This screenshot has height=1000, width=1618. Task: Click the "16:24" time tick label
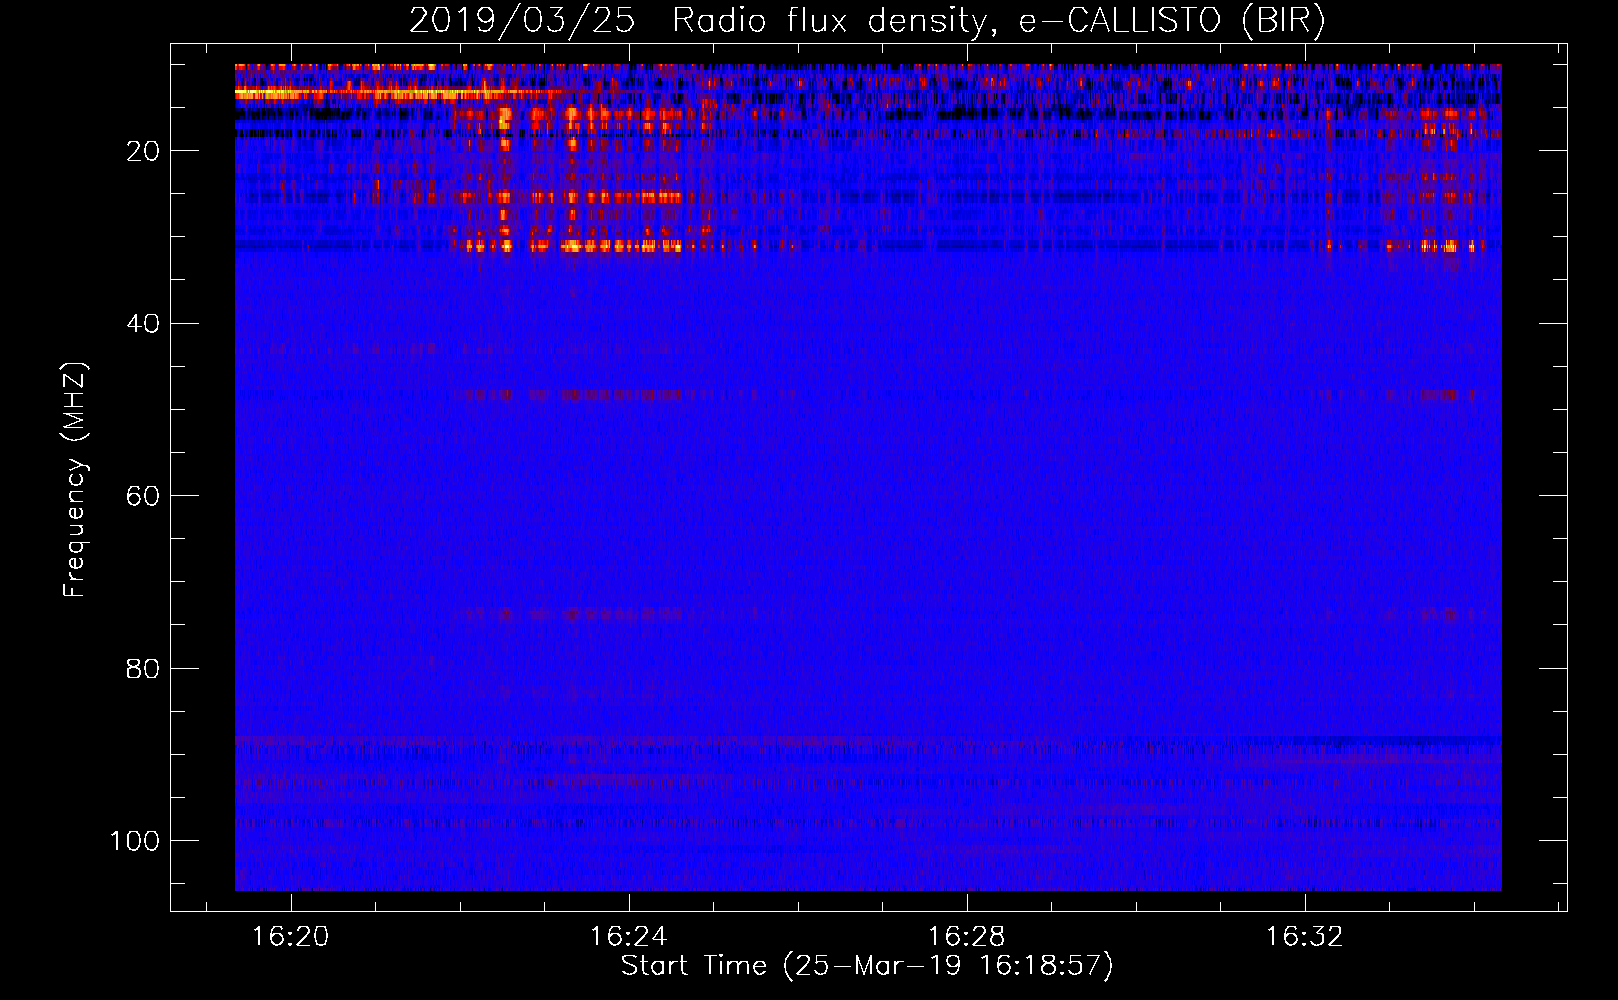(x=628, y=937)
